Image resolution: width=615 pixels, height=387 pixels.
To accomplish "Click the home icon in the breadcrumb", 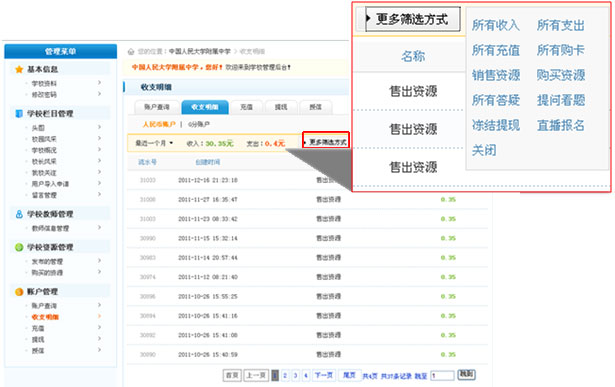I will [131, 51].
